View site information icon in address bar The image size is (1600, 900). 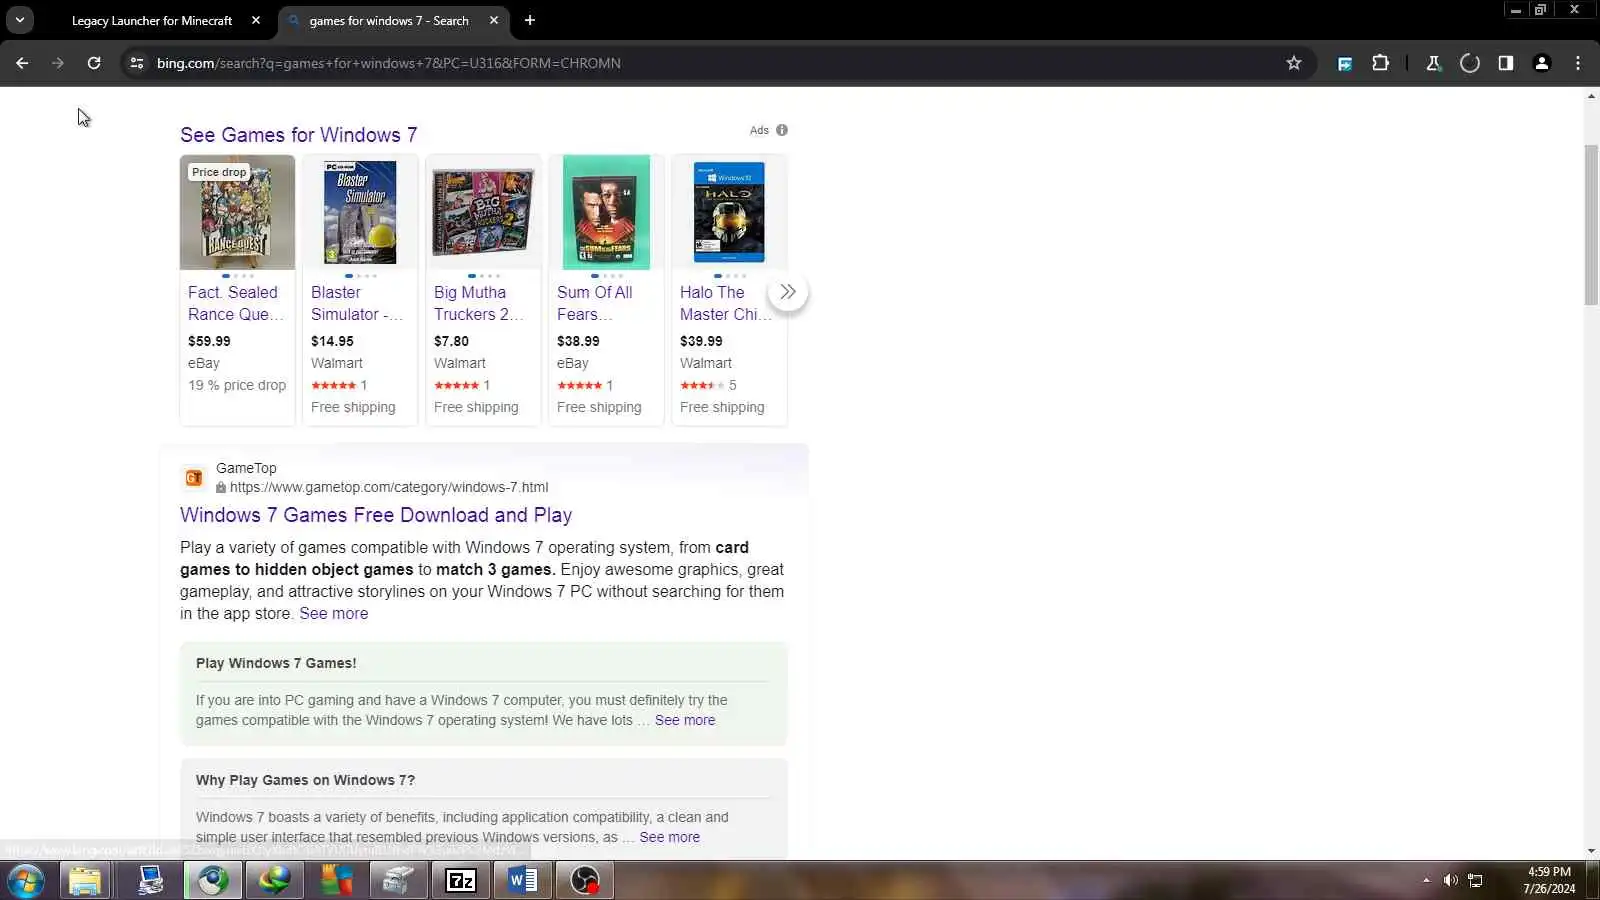[x=137, y=63]
